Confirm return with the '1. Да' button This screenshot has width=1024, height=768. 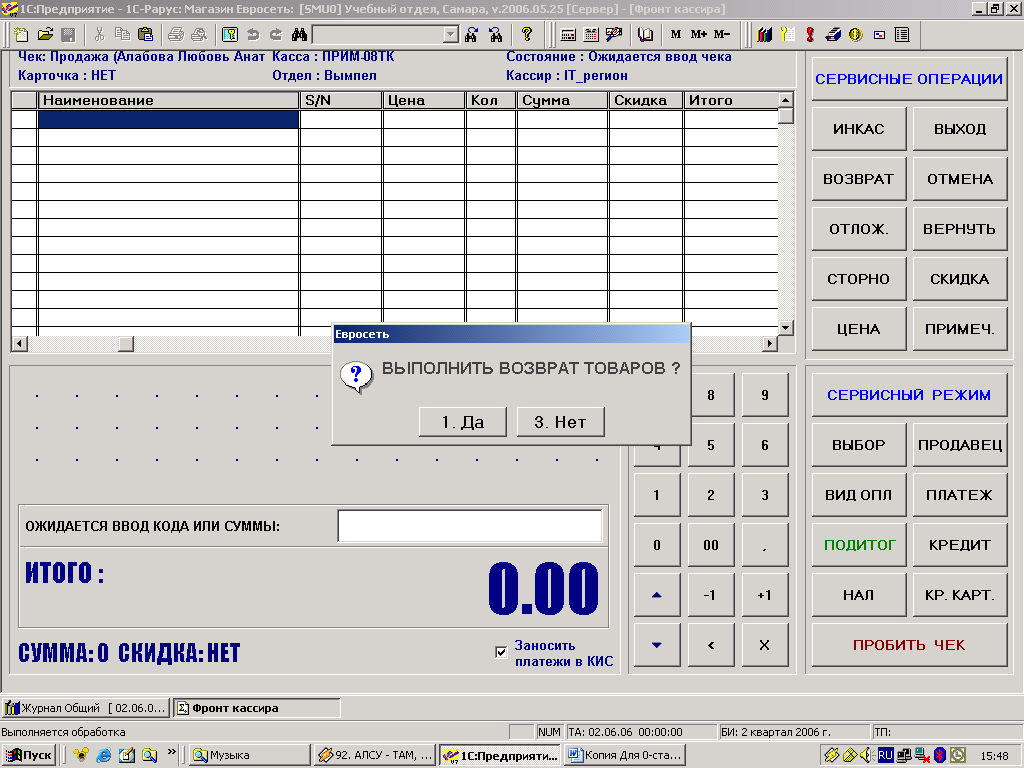[462, 422]
